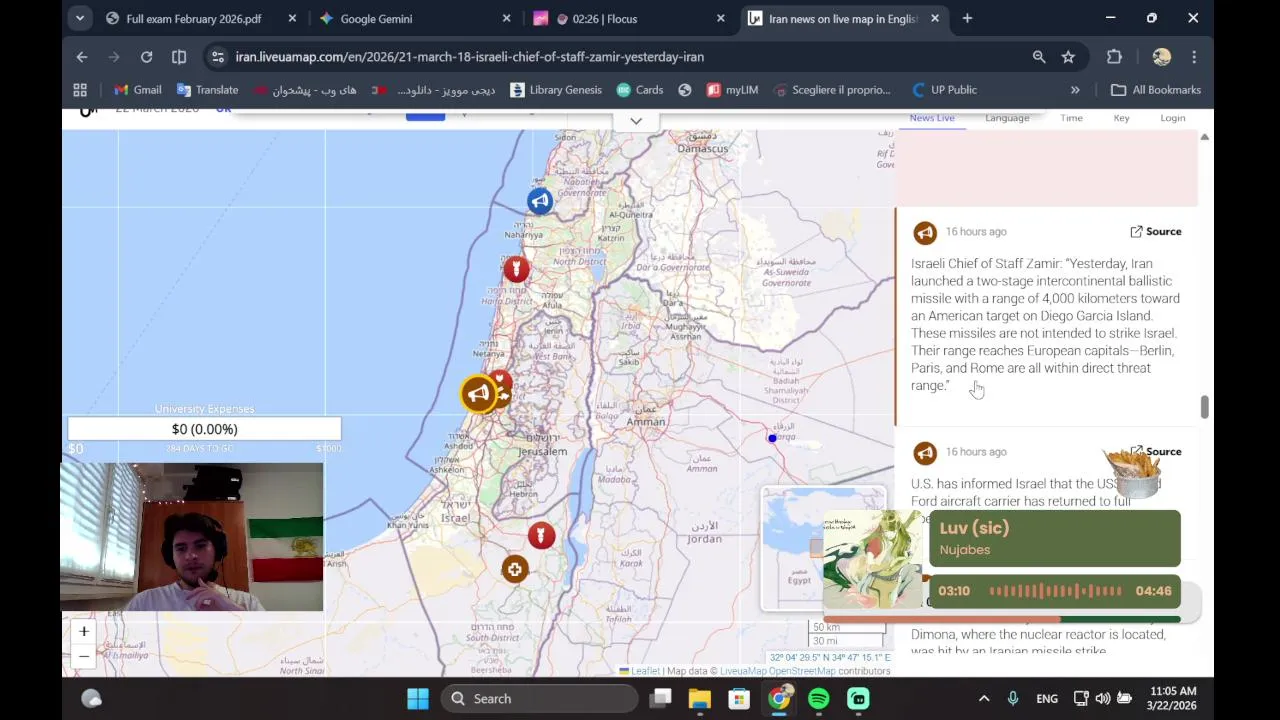Screen dimensions: 1280x720
Task: Click the brown medical cross marker near Dimona
Action: point(515,569)
